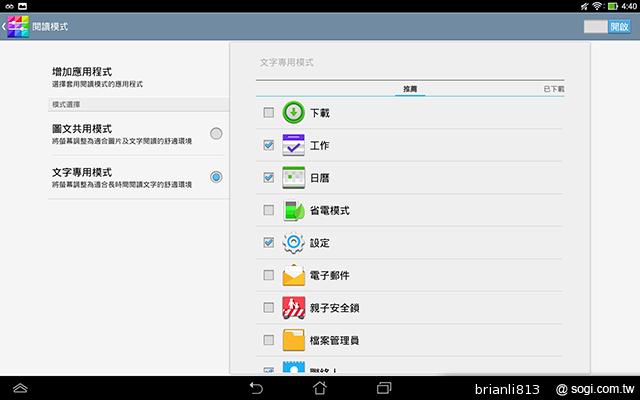The width and height of the screenshot is (640, 400).
Task: Tap the Android home navigation button
Action: click(320, 388)
